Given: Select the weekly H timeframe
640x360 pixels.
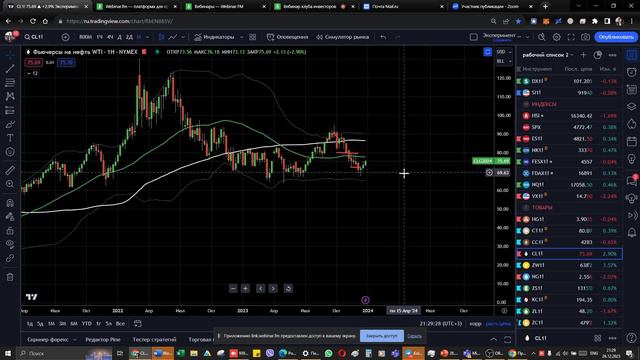Looking at the screenshot, I should (x=139, y=37).
